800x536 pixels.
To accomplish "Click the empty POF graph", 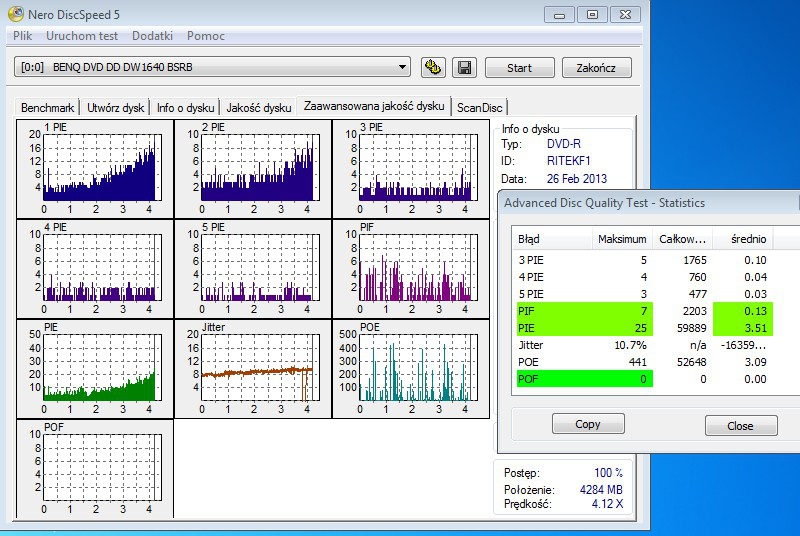I will point(95,469).
